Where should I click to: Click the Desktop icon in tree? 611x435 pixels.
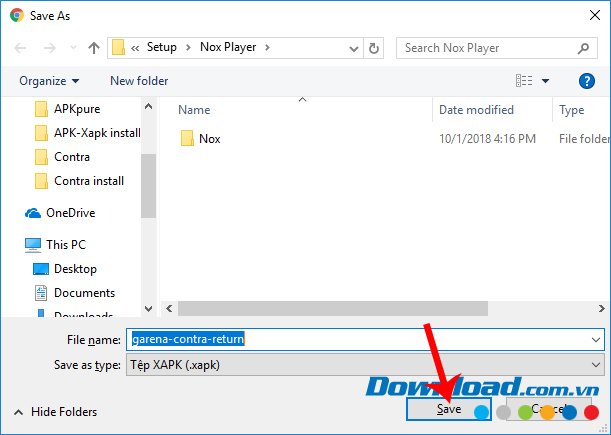tap(41, 269)
